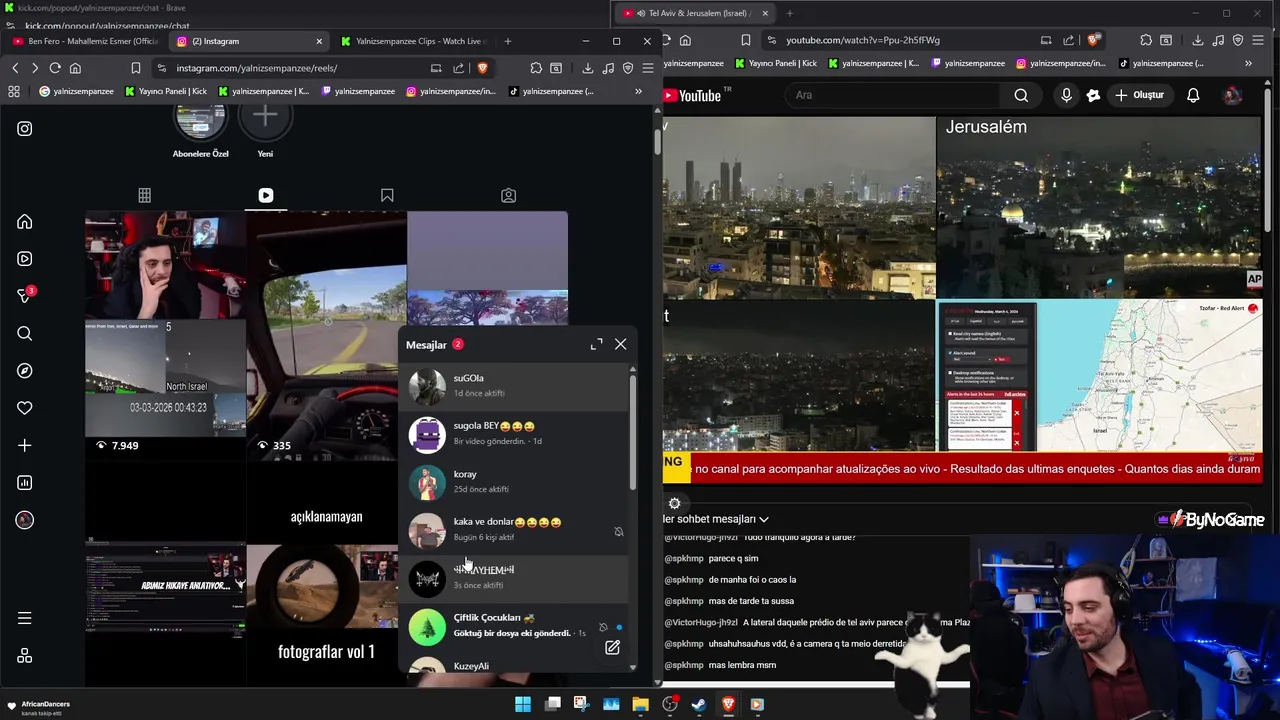Open Brave Shields in Instagram window

[482, 68]
